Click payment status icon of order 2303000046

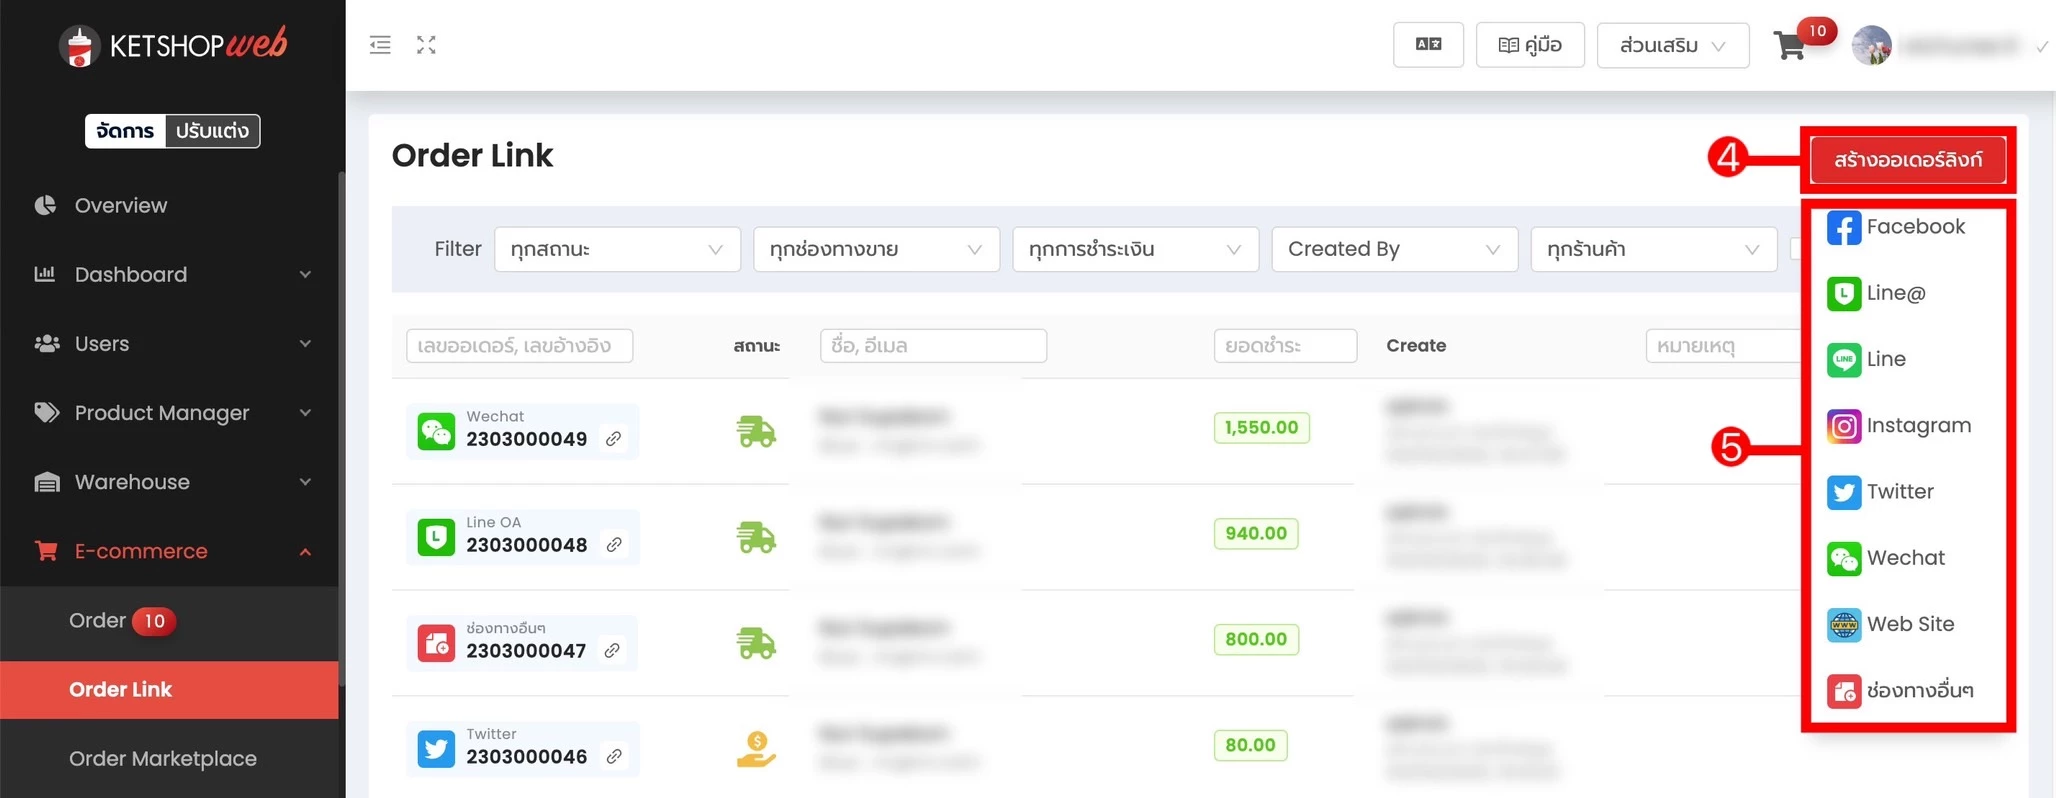(x=756, y=749)
